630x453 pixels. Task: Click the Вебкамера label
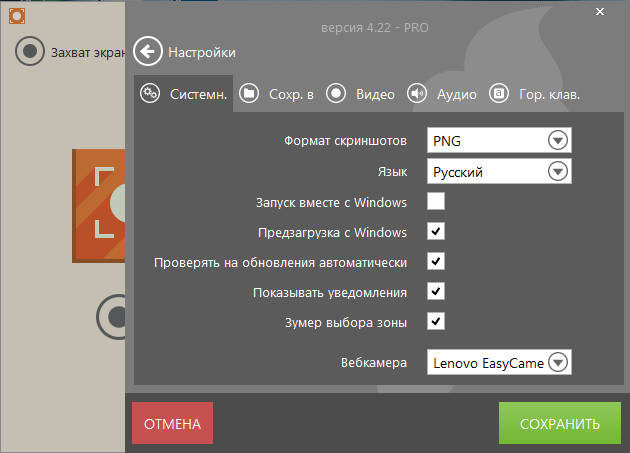pos(374,363)
